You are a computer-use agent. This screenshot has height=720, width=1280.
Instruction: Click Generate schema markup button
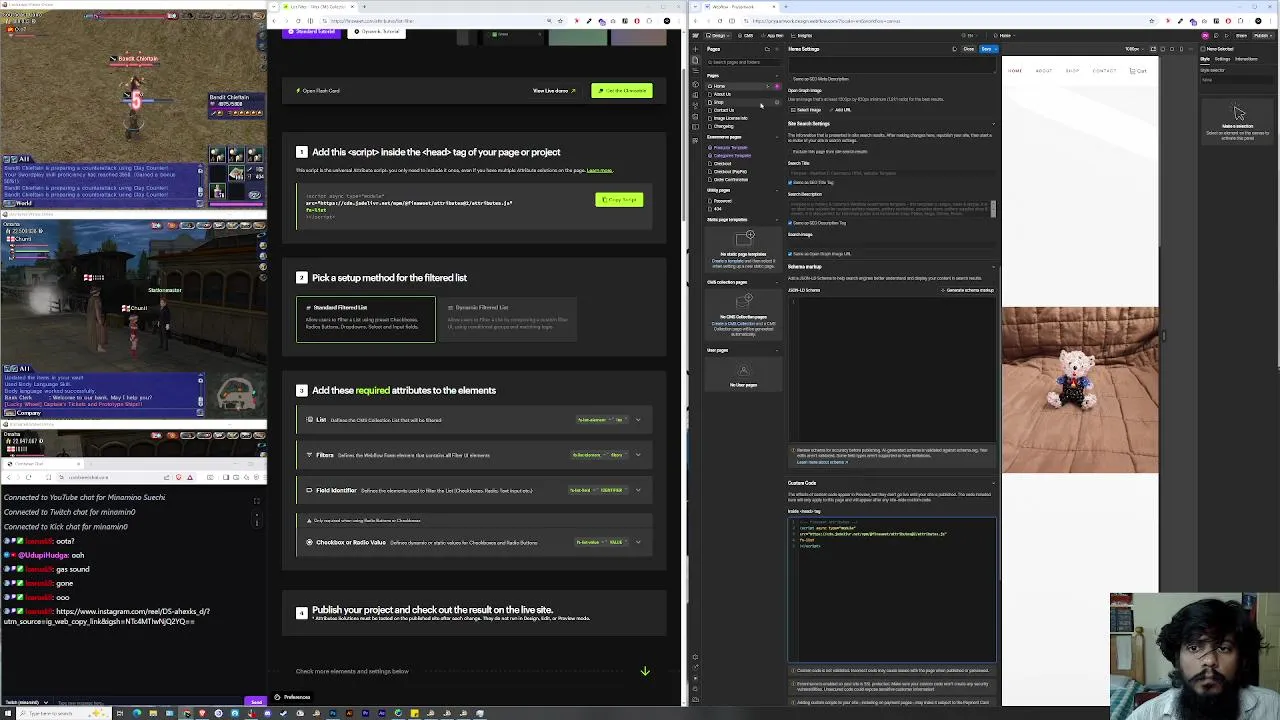tap(969, 290)
